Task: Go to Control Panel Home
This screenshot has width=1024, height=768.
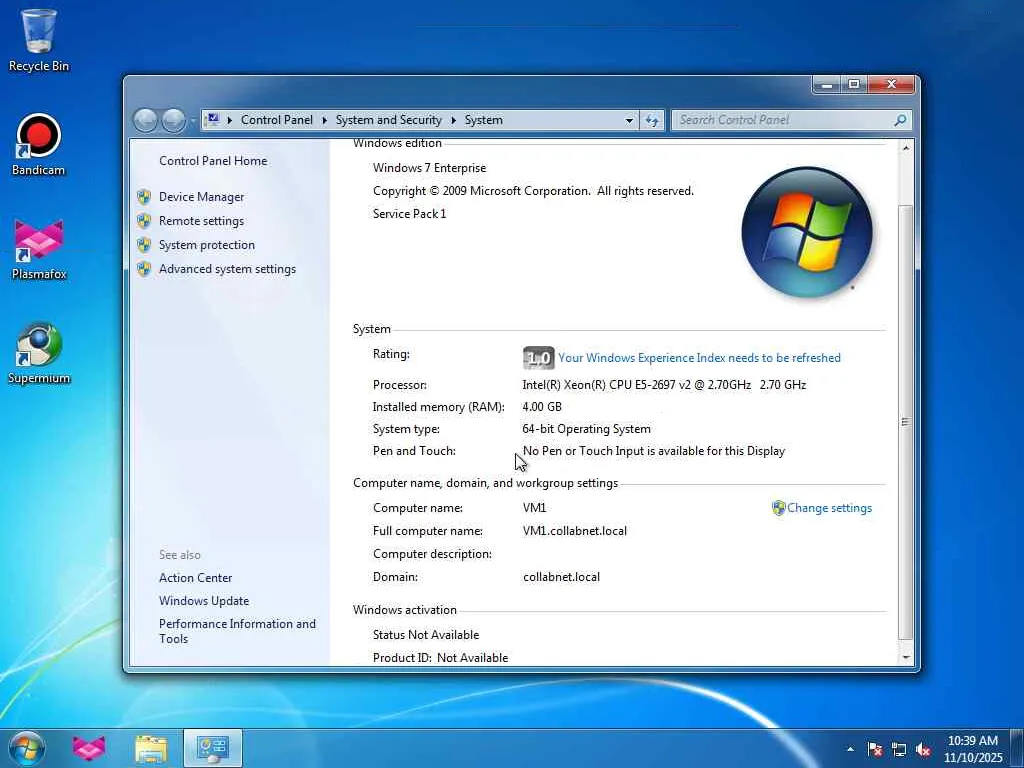Action: click(213, 161)
